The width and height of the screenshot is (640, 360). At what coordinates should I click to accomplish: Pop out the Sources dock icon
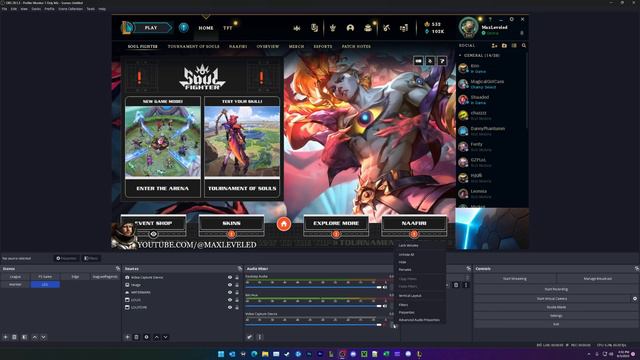point(240,269)
